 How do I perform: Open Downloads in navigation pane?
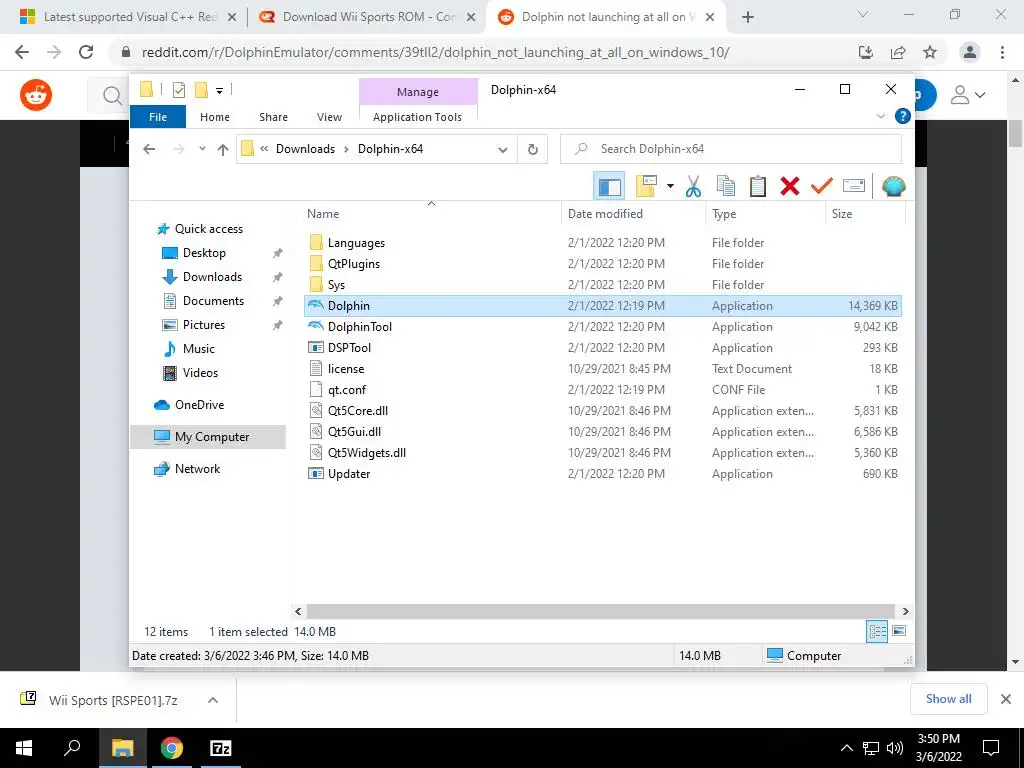click(x=212, y=277)
